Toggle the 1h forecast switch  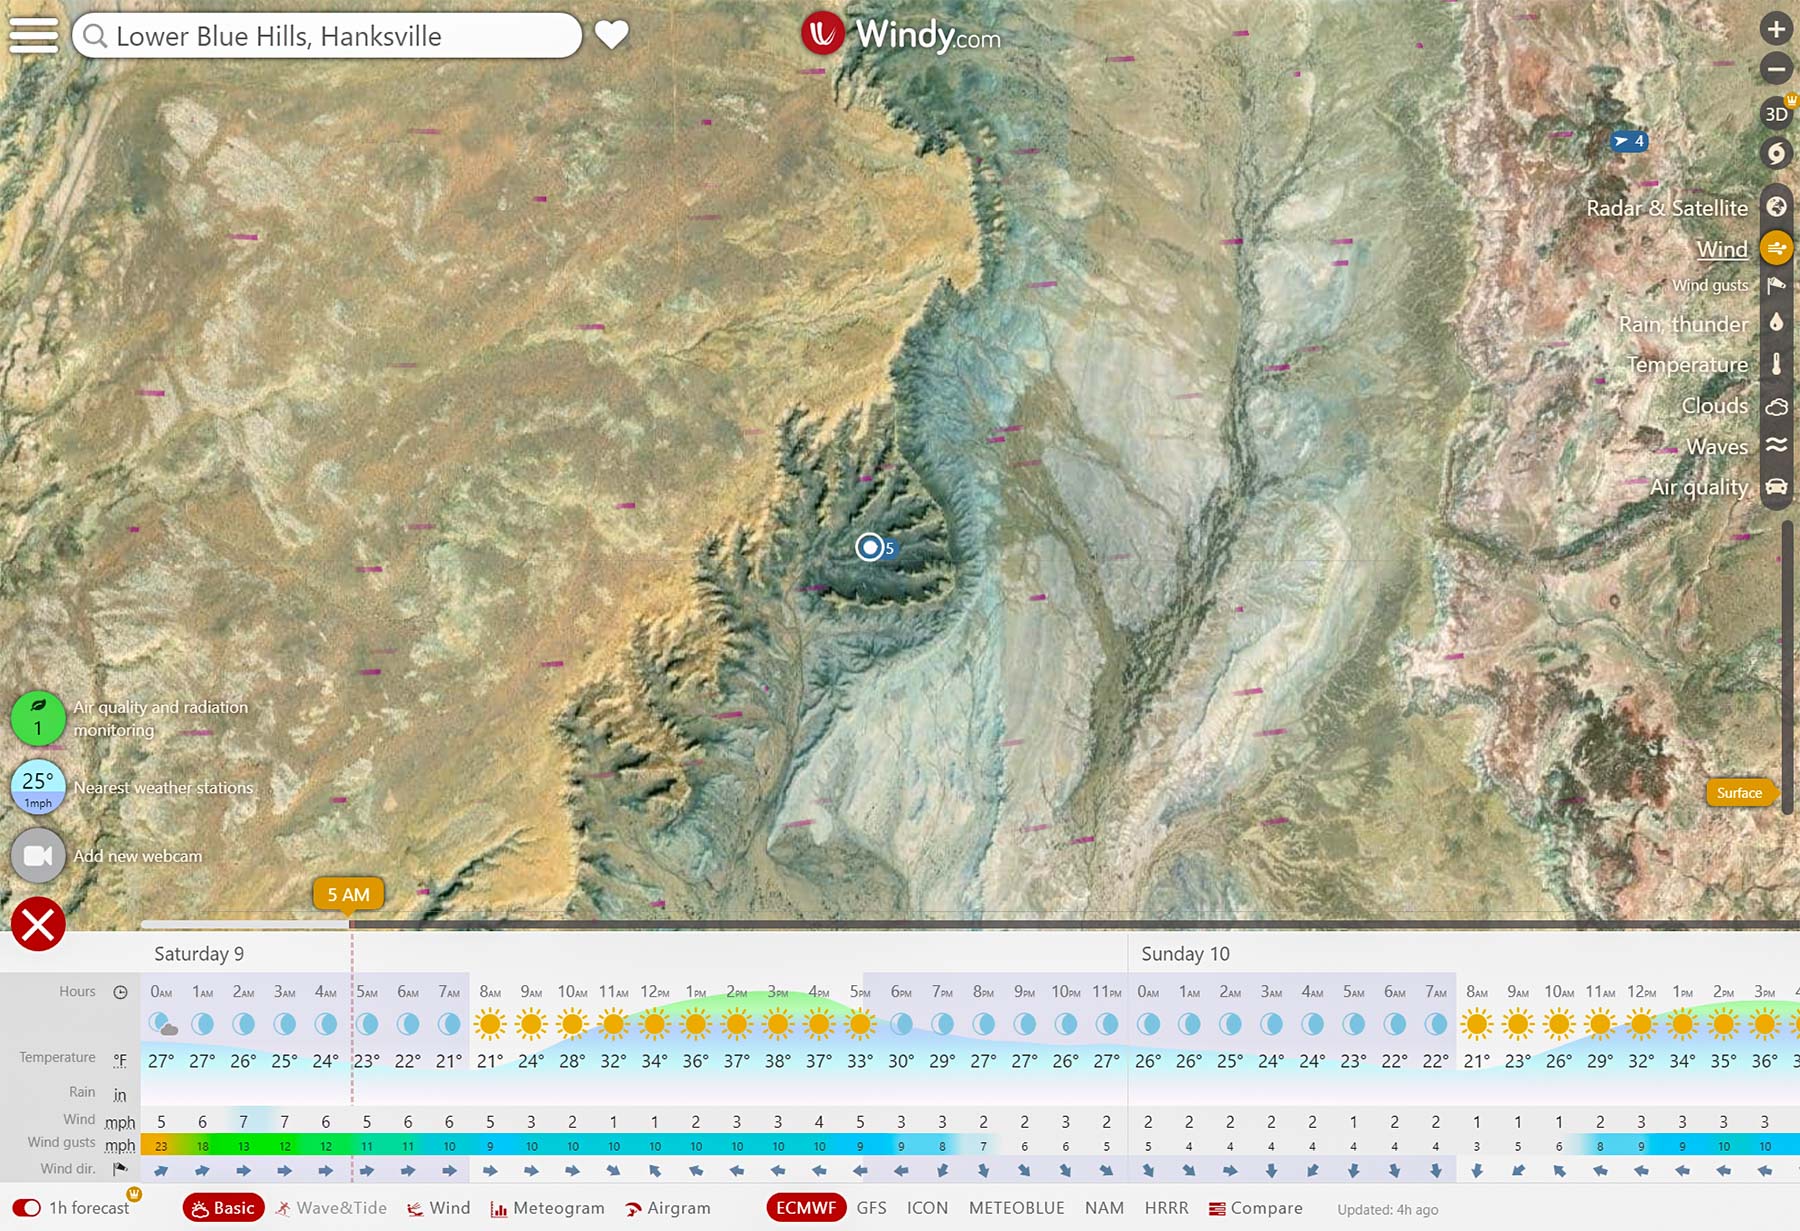click(27, 1208)
